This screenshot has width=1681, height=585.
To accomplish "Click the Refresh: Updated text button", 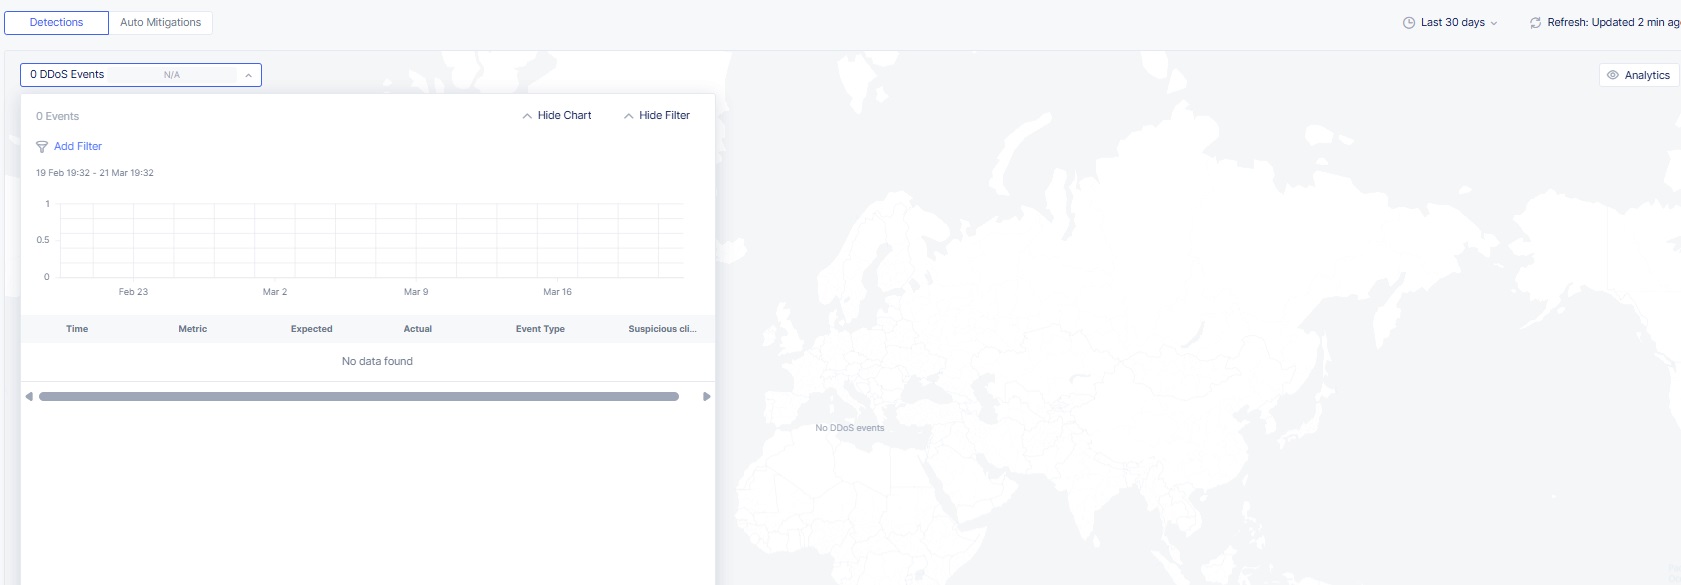I will (1612, 23).
